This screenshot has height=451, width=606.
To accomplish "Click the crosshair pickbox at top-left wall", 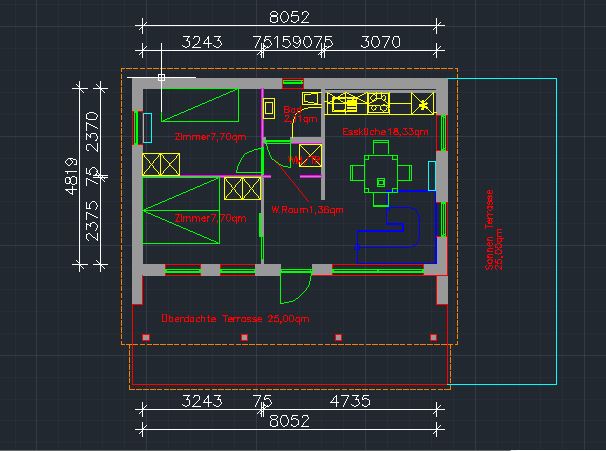I will click(x=162, y=77).
